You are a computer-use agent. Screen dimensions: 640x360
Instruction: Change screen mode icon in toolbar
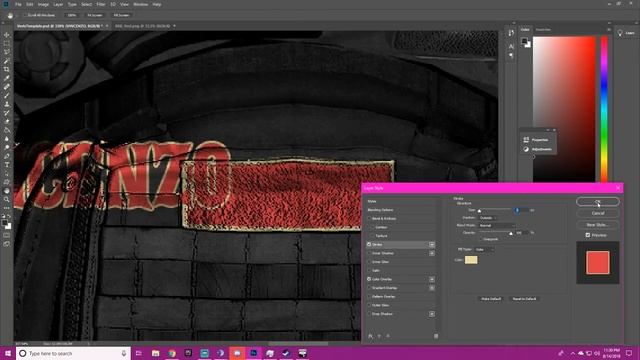7,244
